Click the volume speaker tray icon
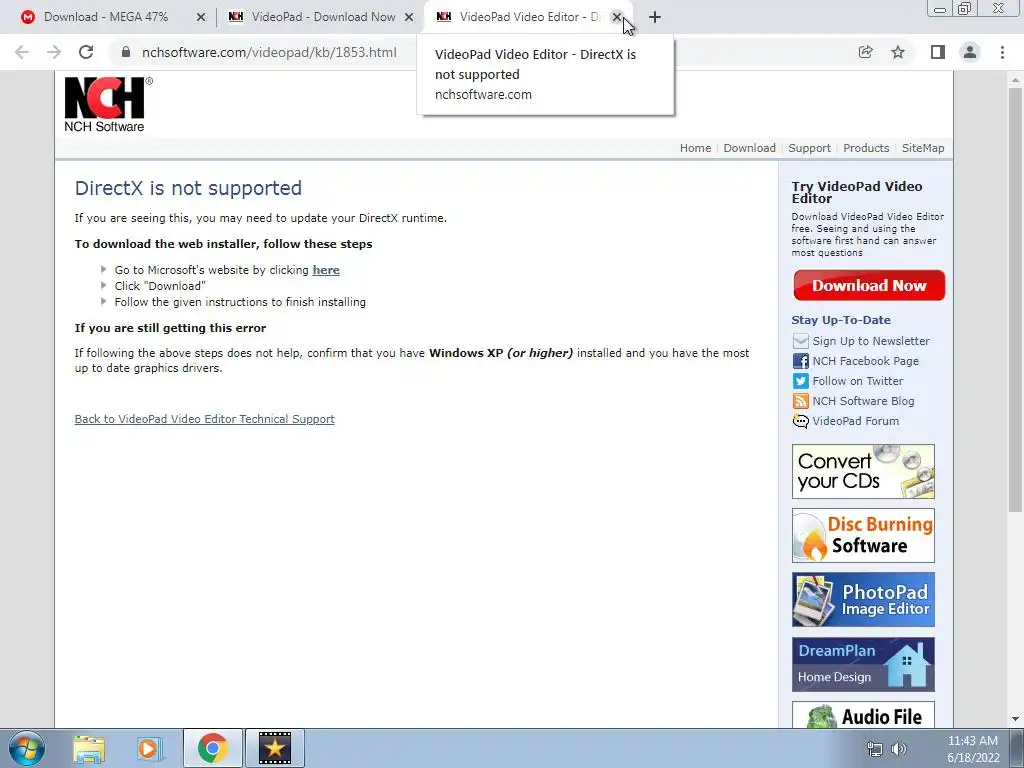Screen dimensions: 1024x768 click(x=899, y=748)
